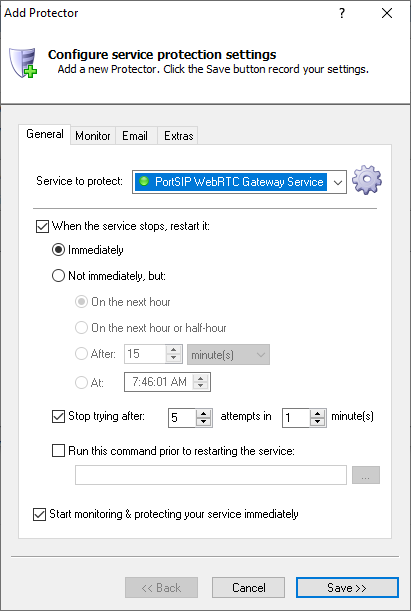Click the green status dot of PortSIP service
The image size is (411, 611).
144,181
